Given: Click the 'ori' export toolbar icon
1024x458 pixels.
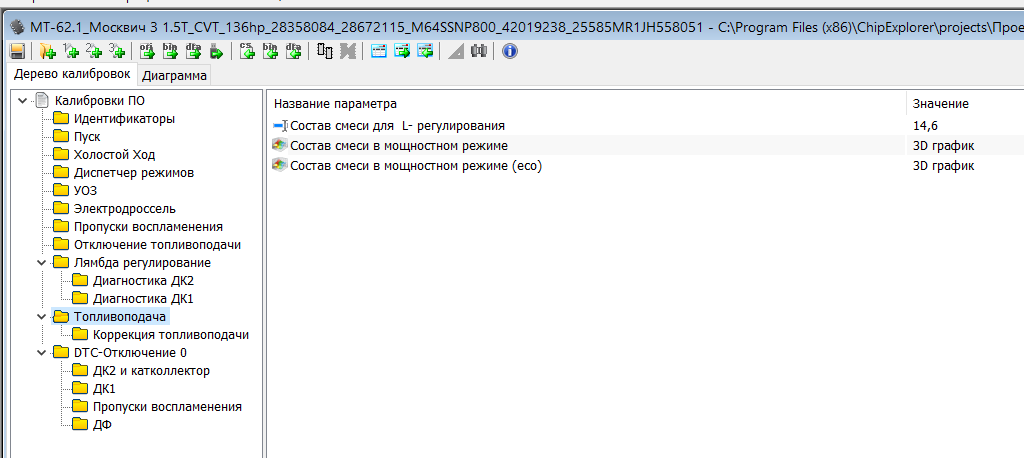Looking at the screenshot, I should 146,51.
